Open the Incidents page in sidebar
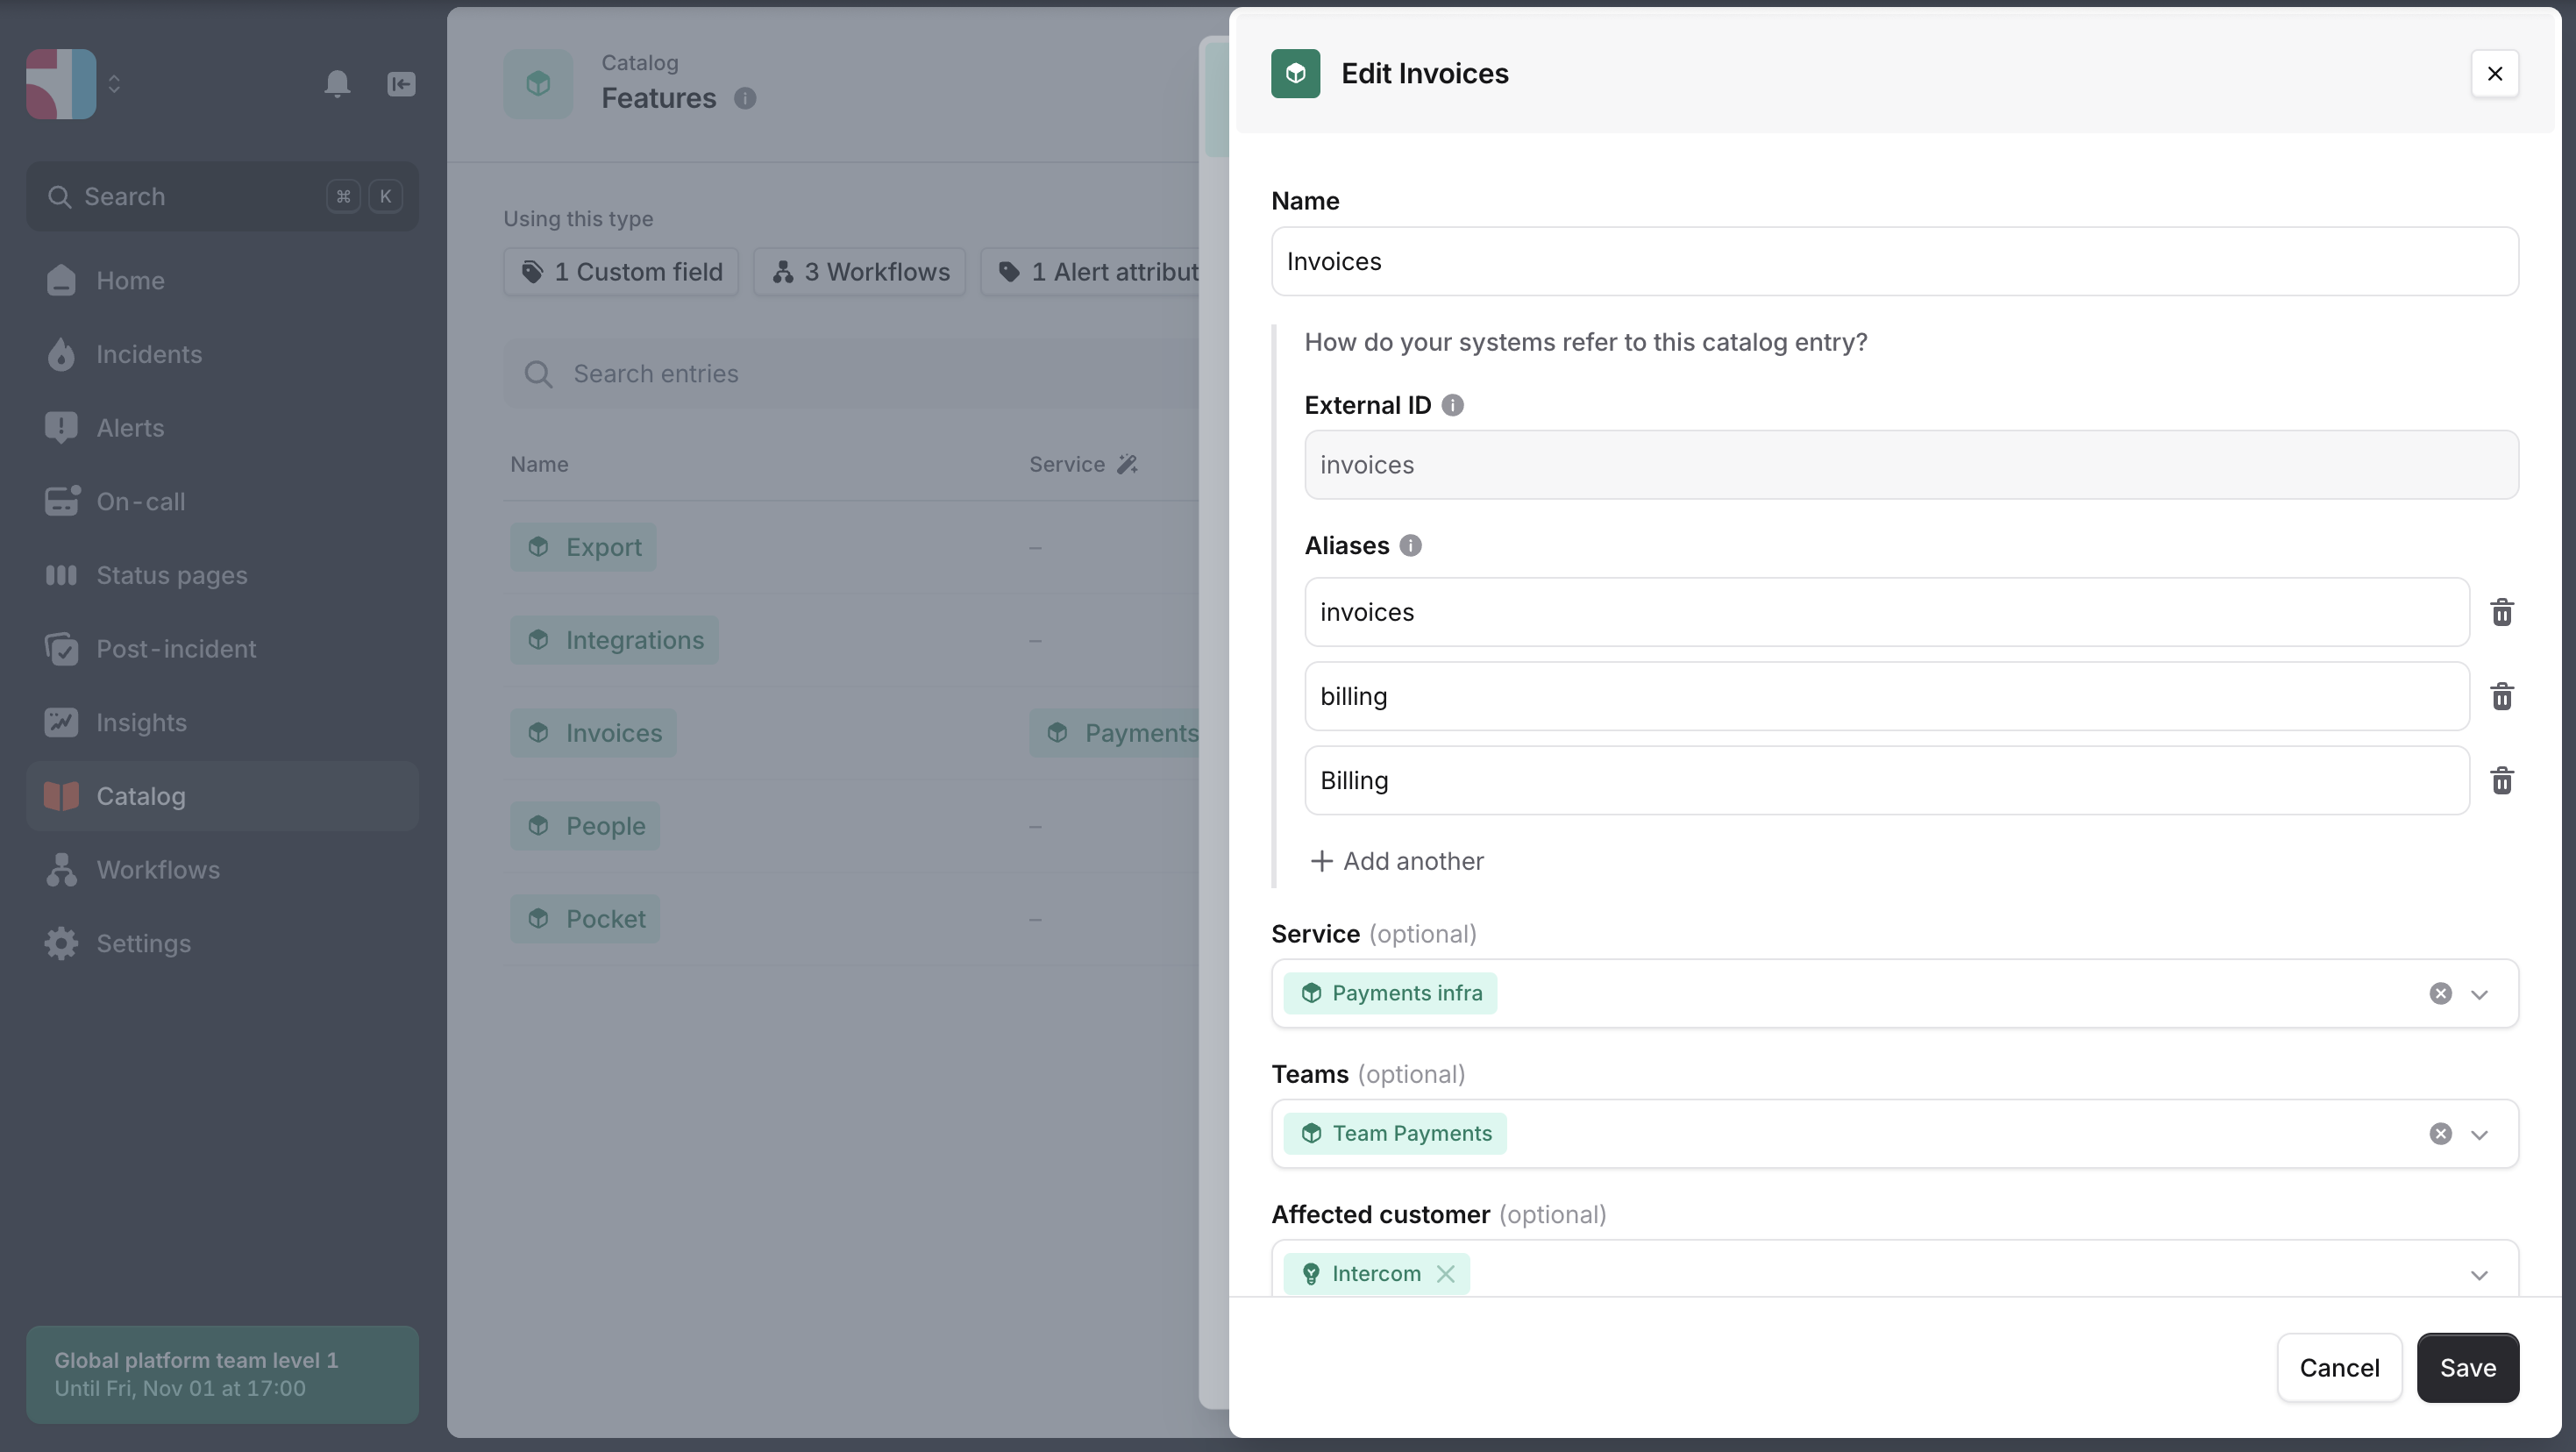The width and height of the screenshot is (2576, 1452). click(x=149, y=354)
